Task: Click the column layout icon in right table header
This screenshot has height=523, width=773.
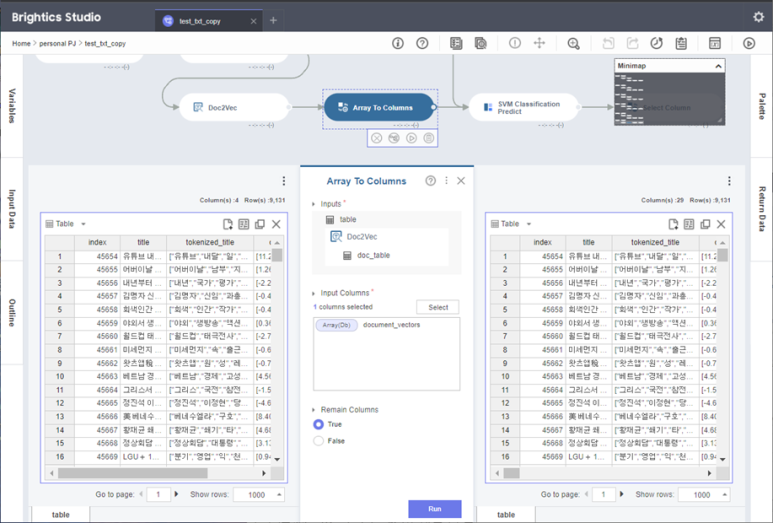Action: pyautogui.click(x=689, y=224)
